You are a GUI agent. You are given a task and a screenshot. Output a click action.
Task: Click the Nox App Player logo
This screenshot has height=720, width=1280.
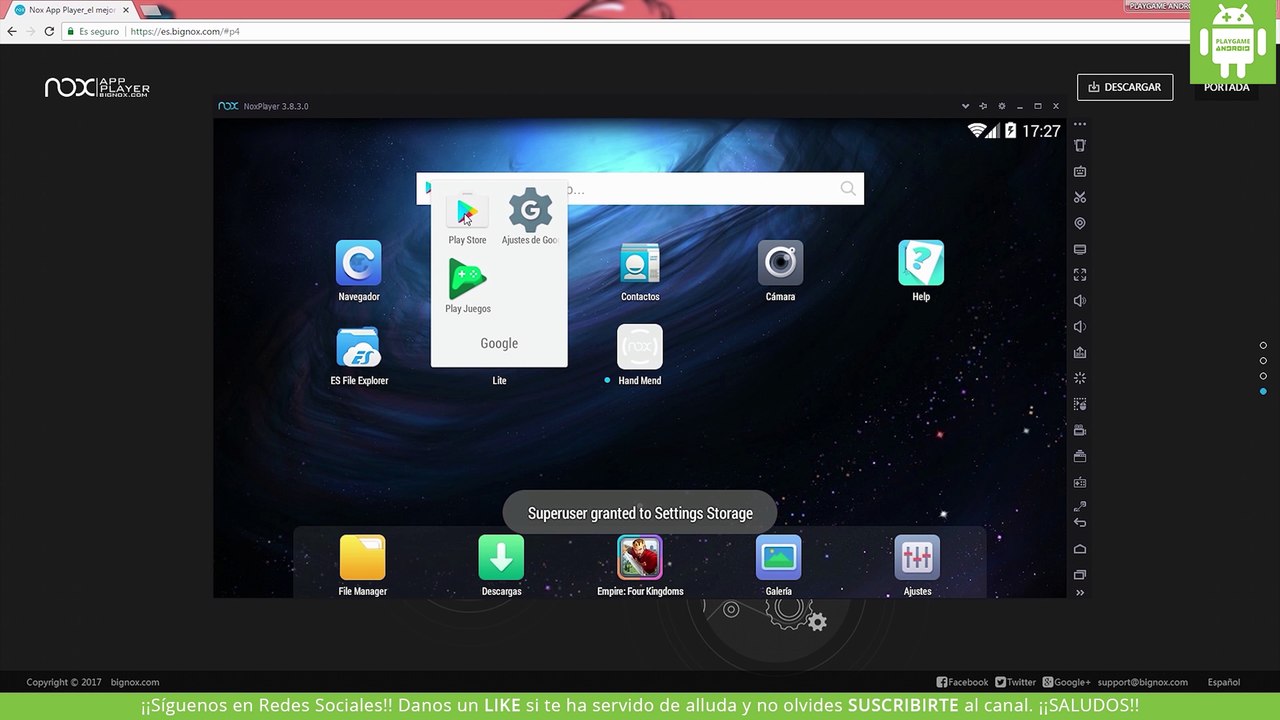click(97, 88)
